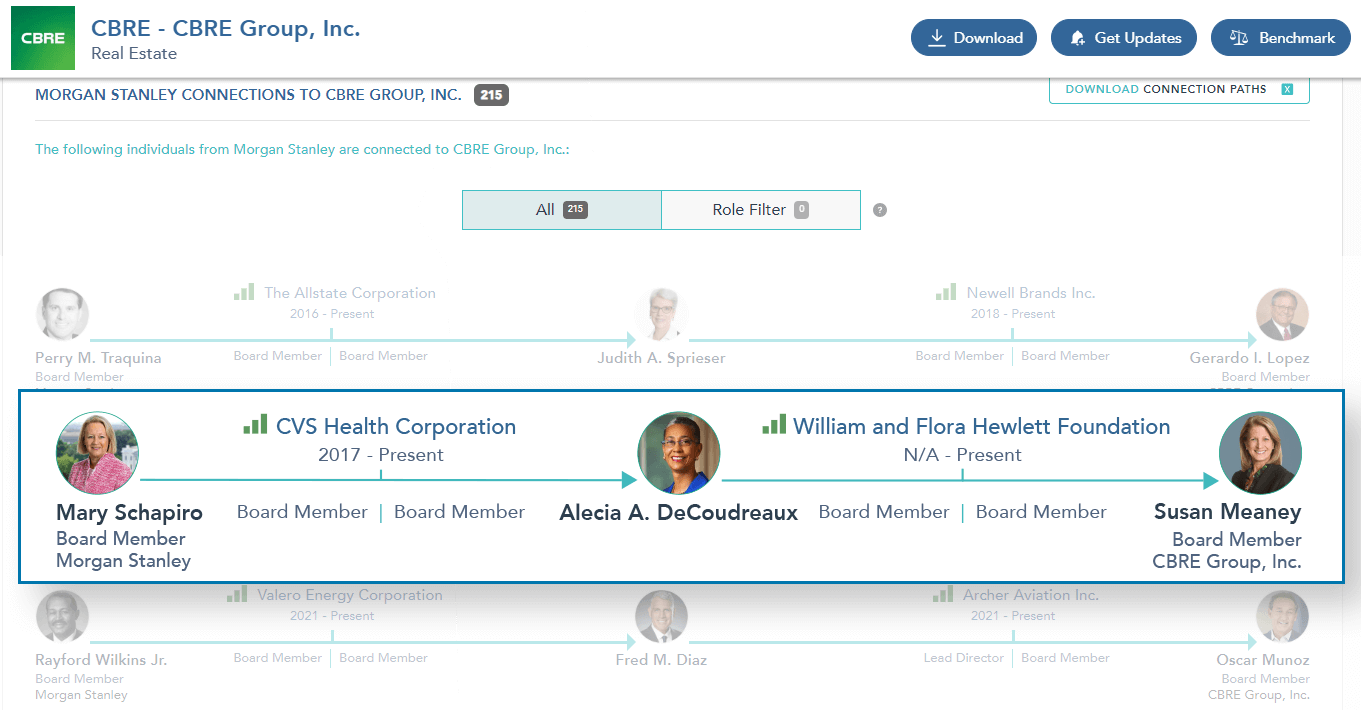Open the Benchmark button
Screen dimensions: 1361x710
pos(1280,38)
